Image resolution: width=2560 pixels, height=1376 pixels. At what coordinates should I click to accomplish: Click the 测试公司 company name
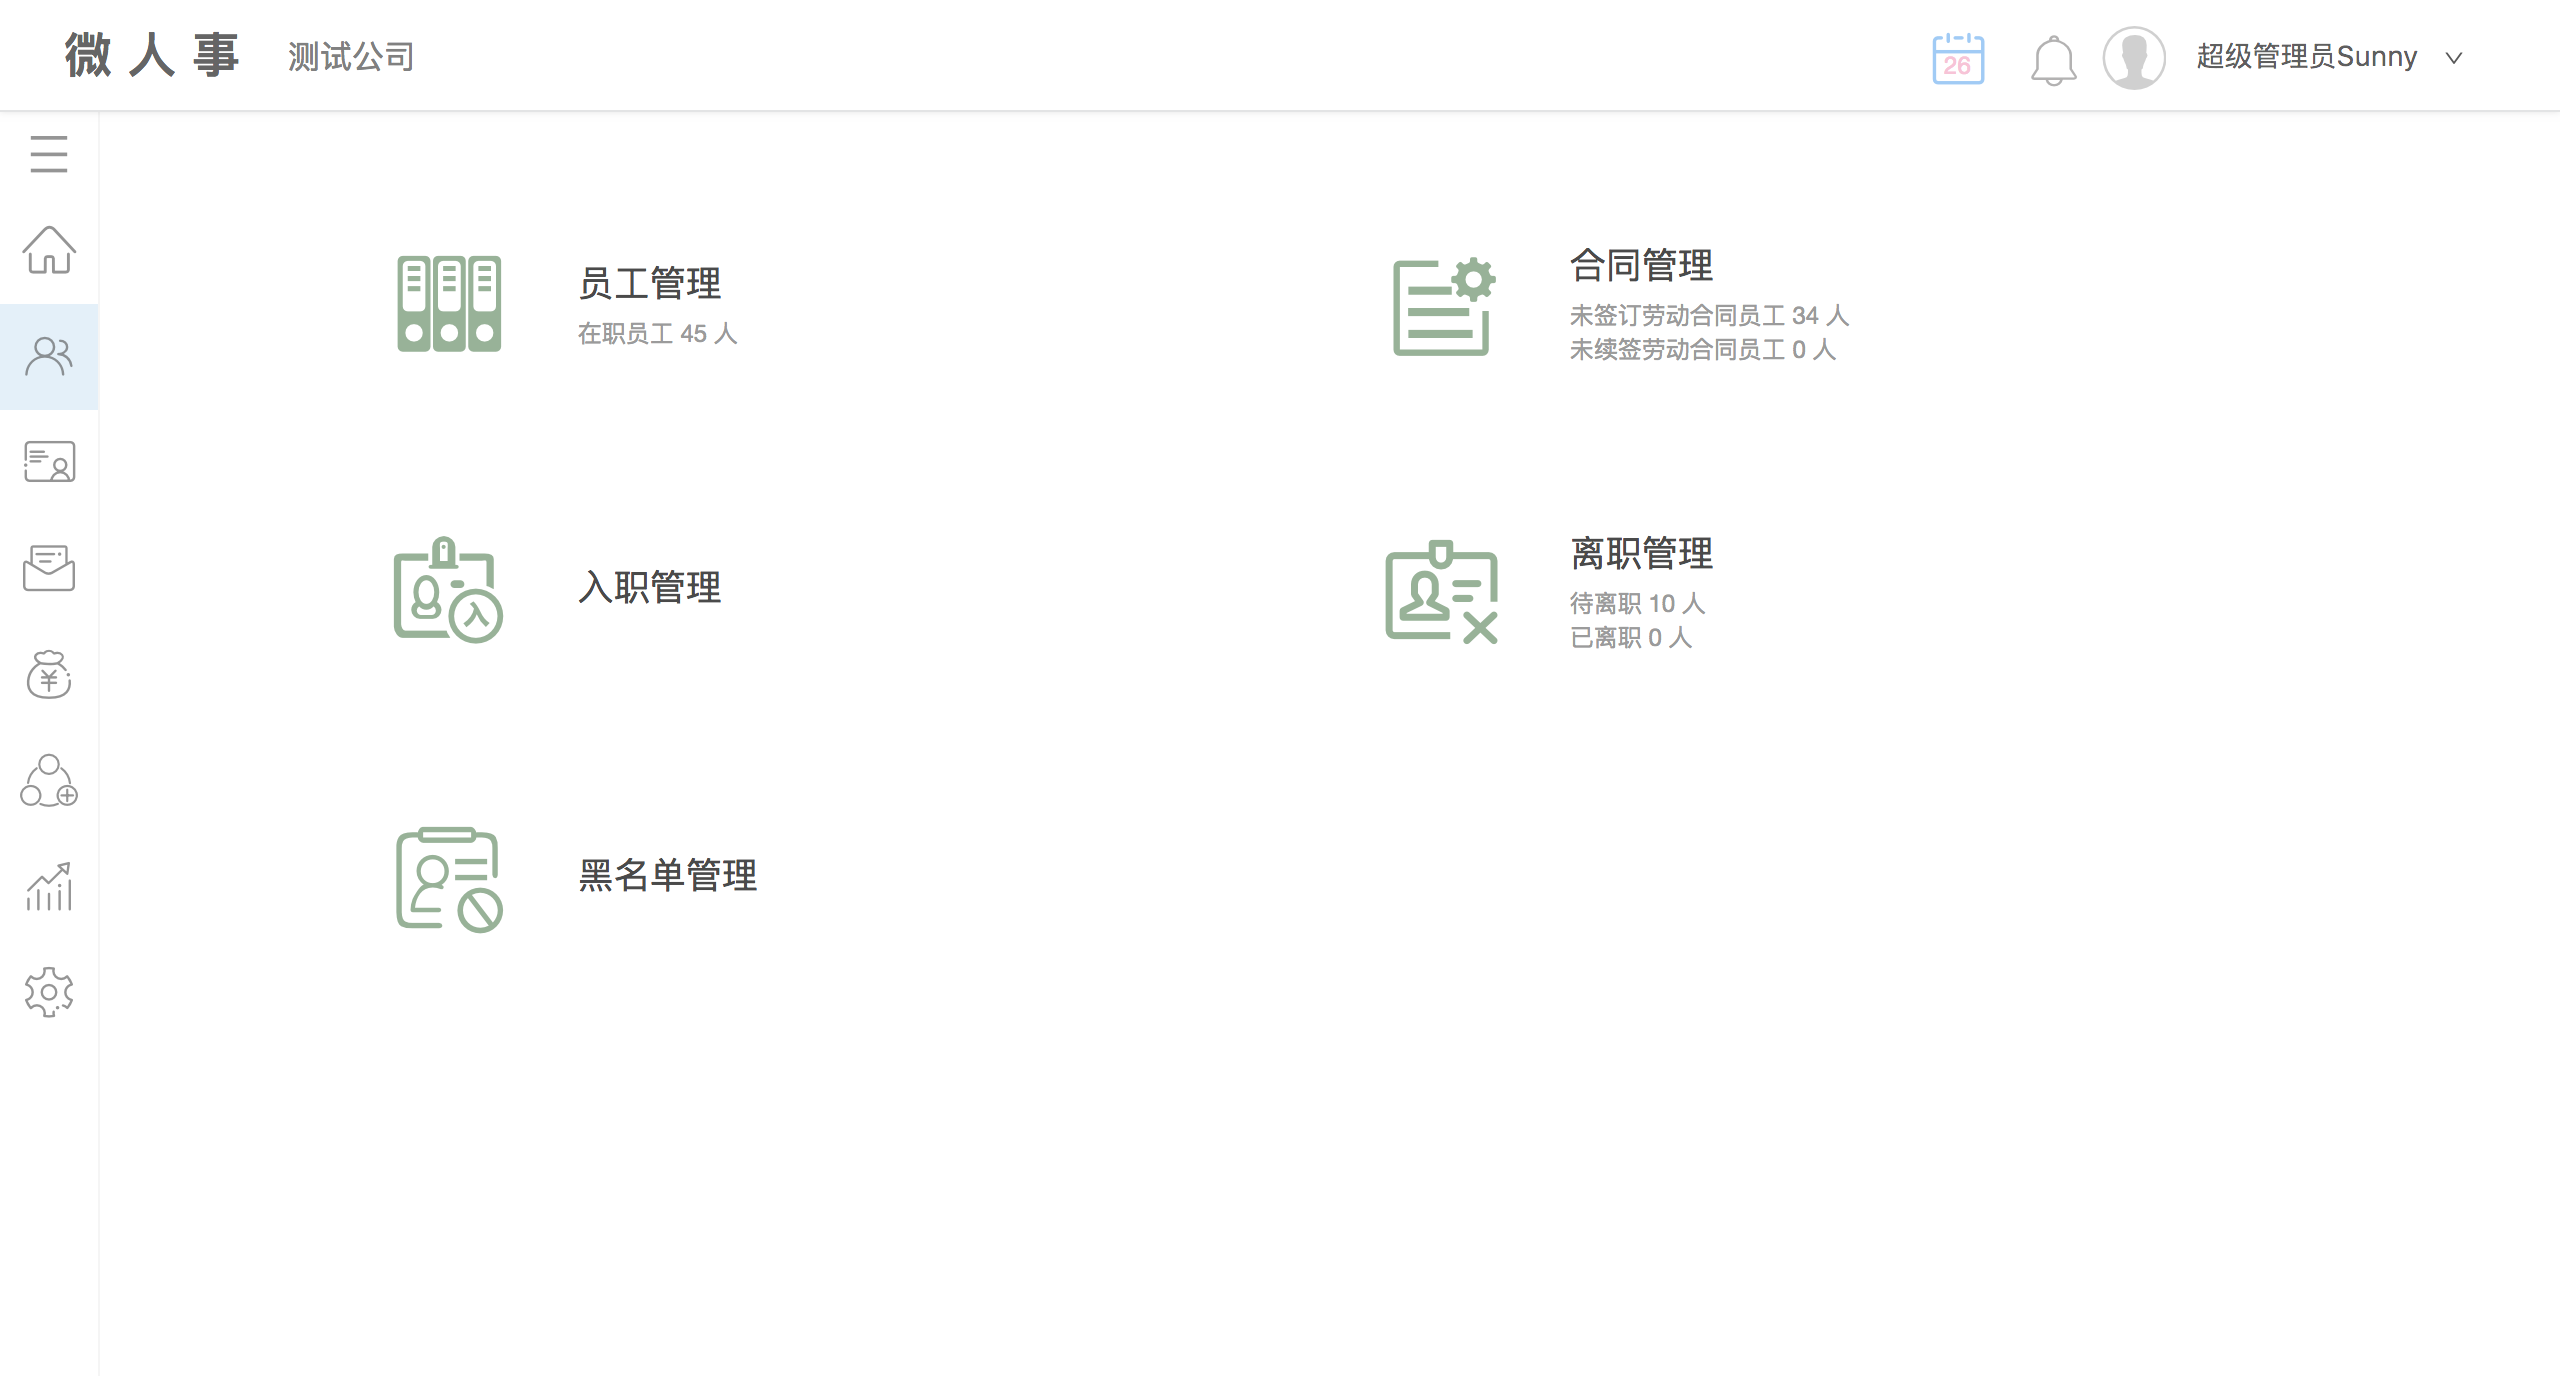click(x=351, y=57)
